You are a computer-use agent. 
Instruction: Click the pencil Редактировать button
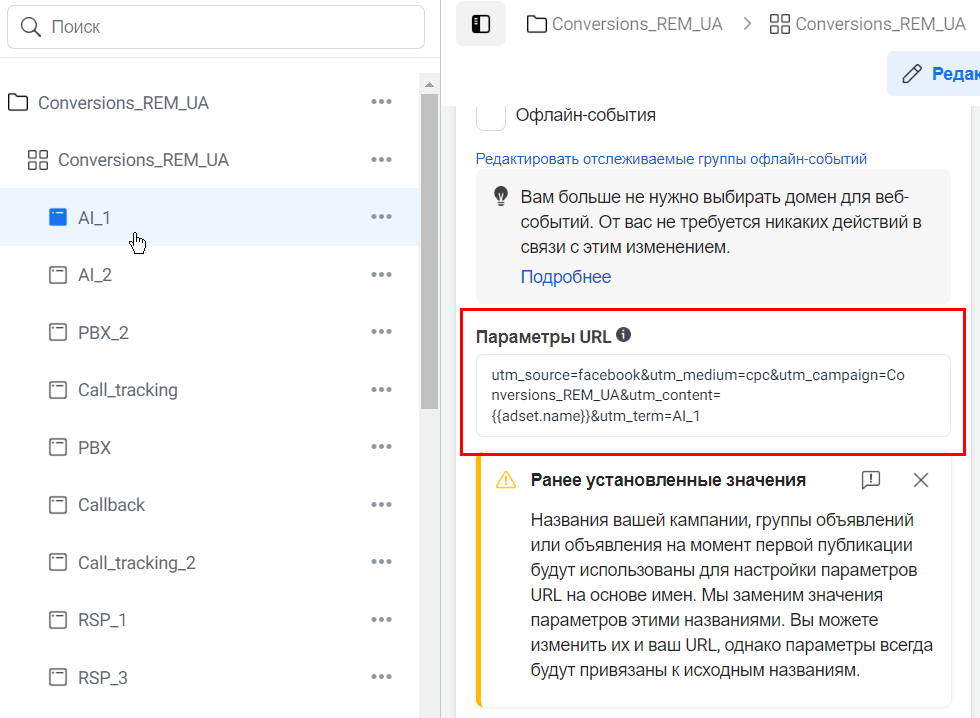[x=935, y=74]
